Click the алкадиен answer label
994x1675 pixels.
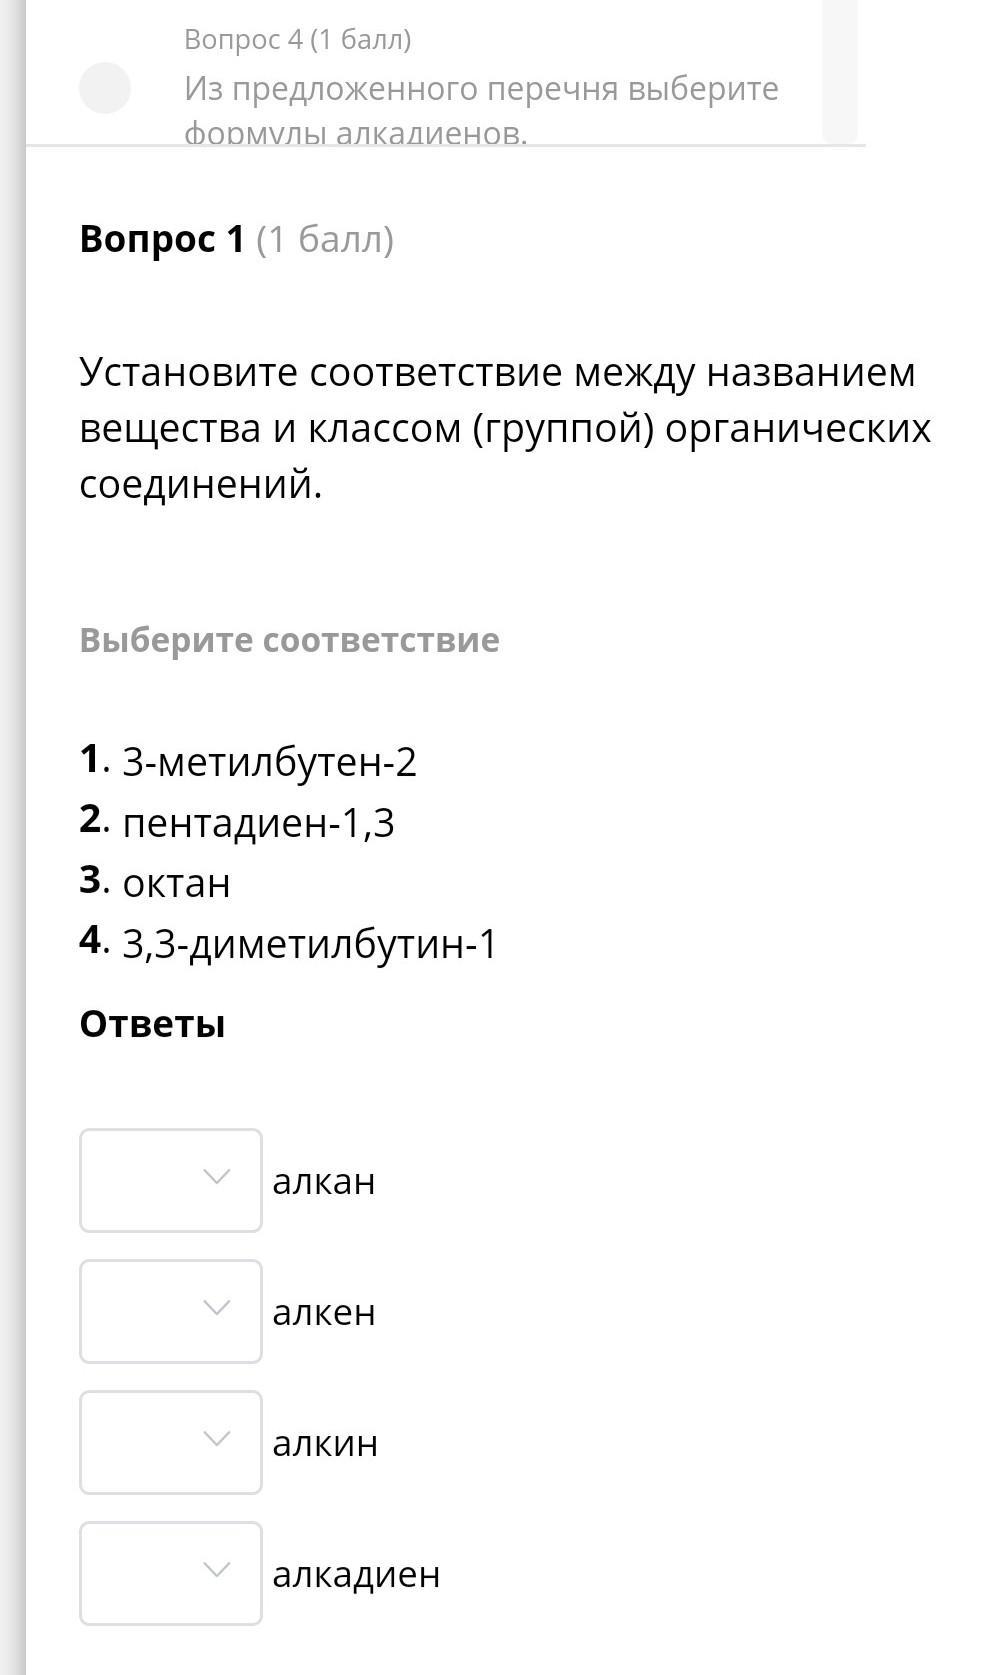356,1574
